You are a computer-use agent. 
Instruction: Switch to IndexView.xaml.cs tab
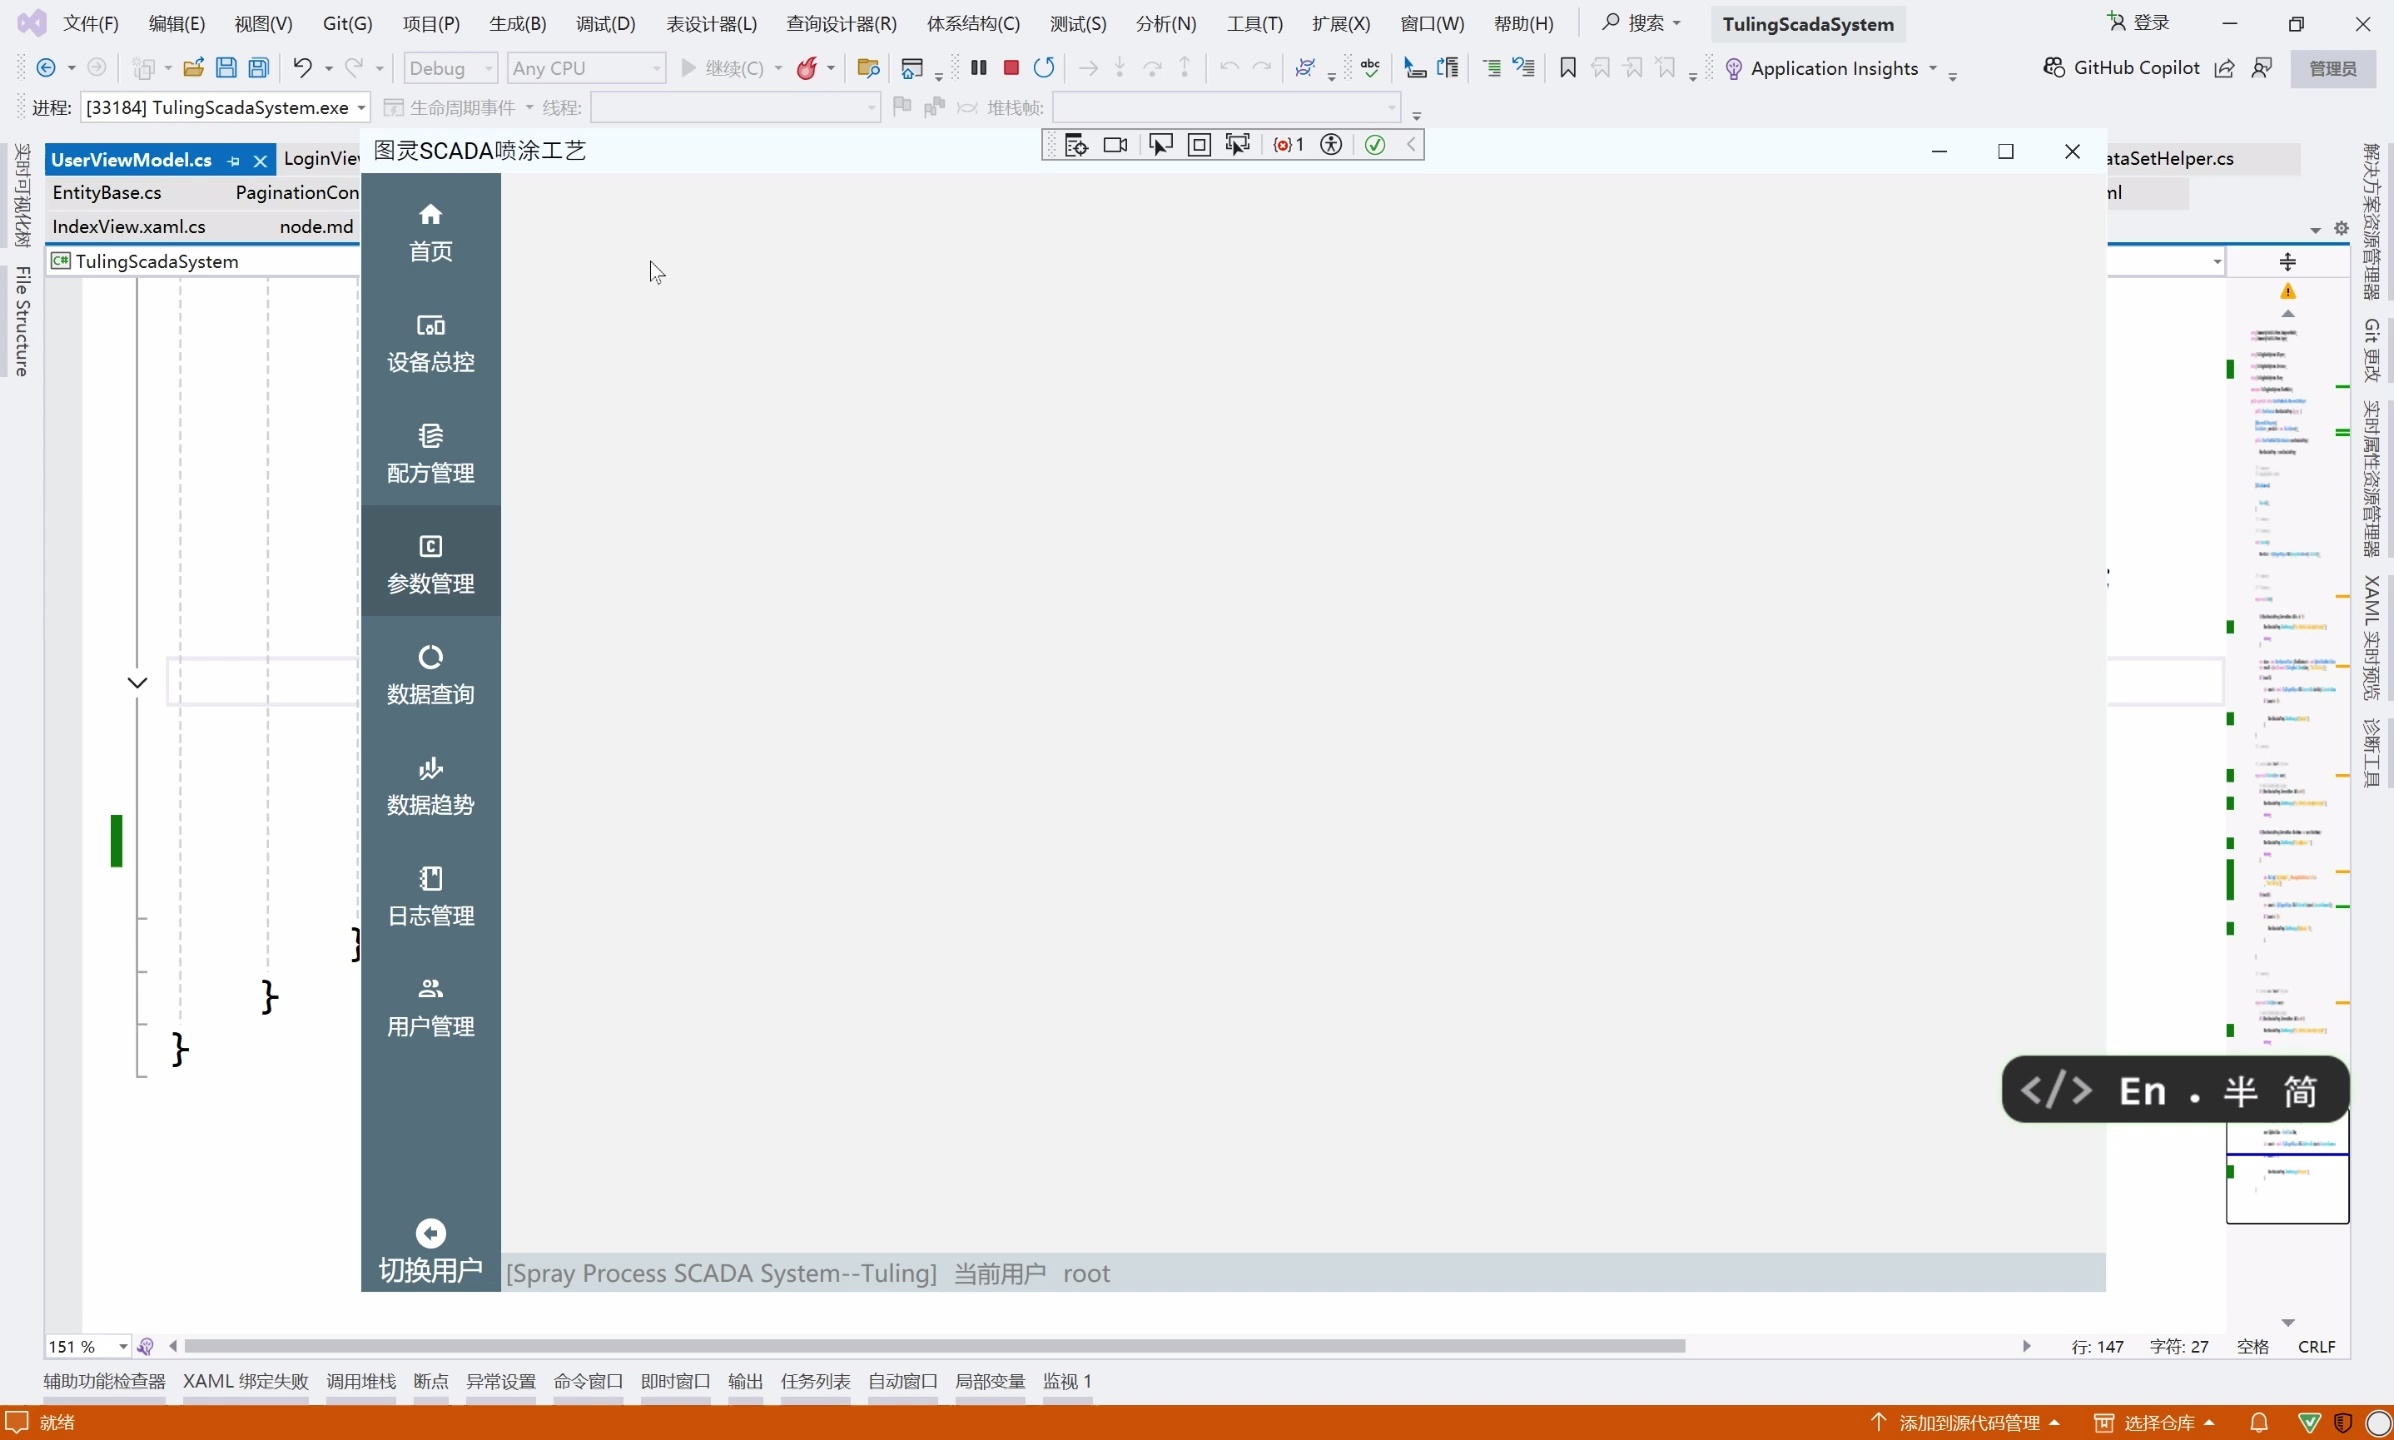point(129,226)
